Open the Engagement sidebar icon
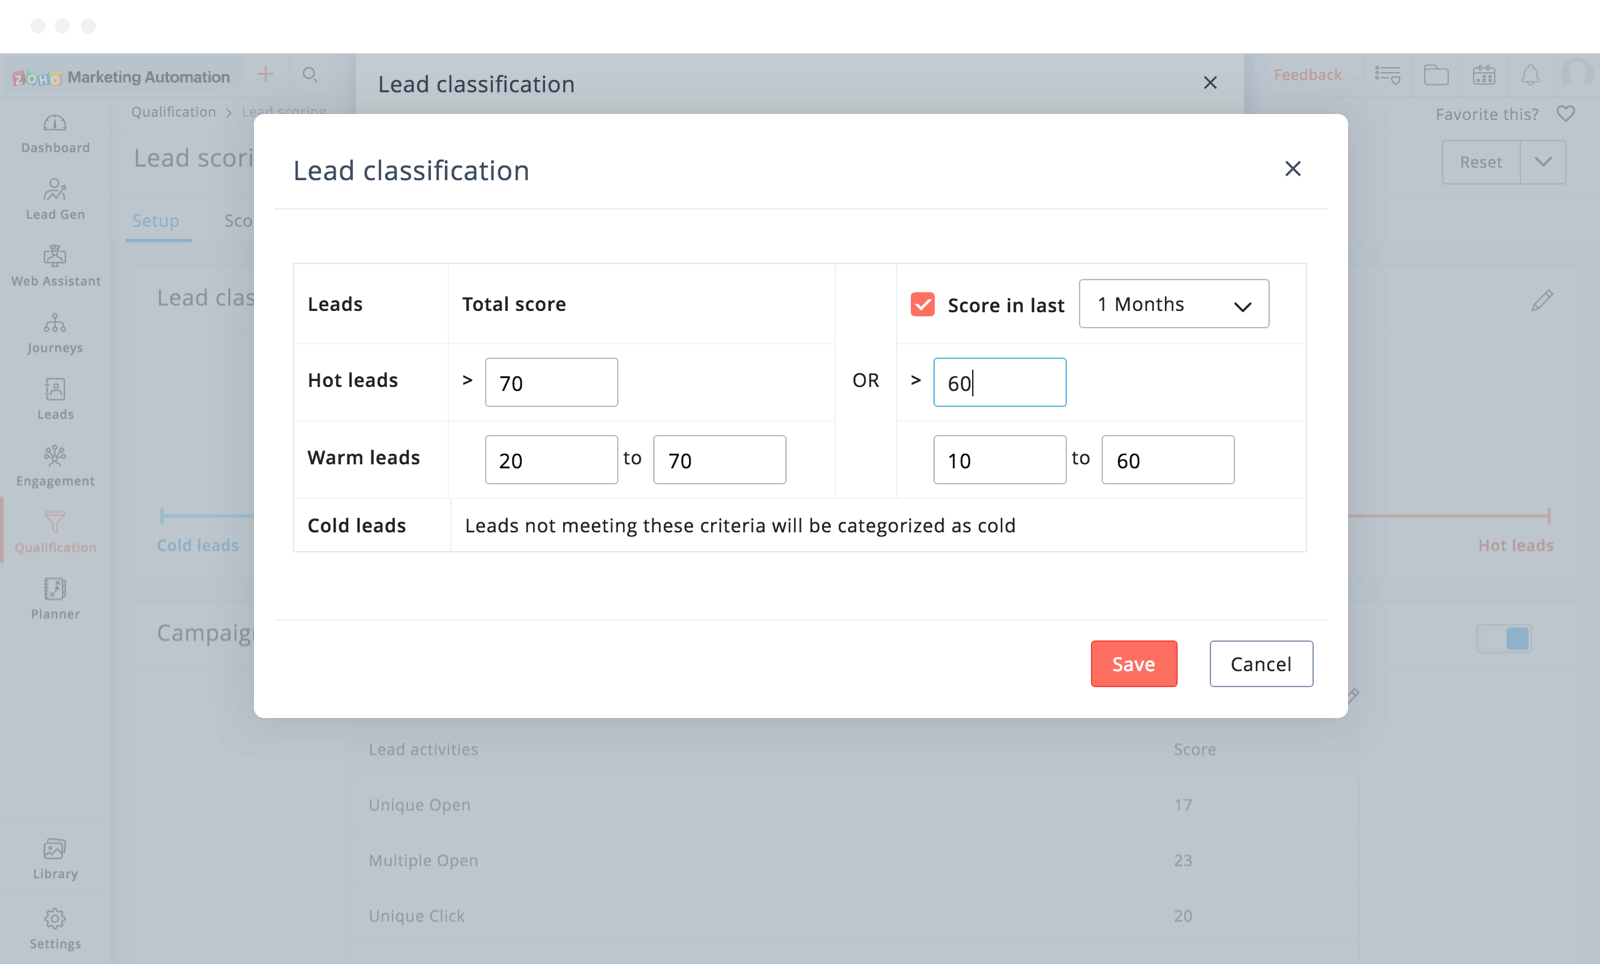 click(55, 467)
